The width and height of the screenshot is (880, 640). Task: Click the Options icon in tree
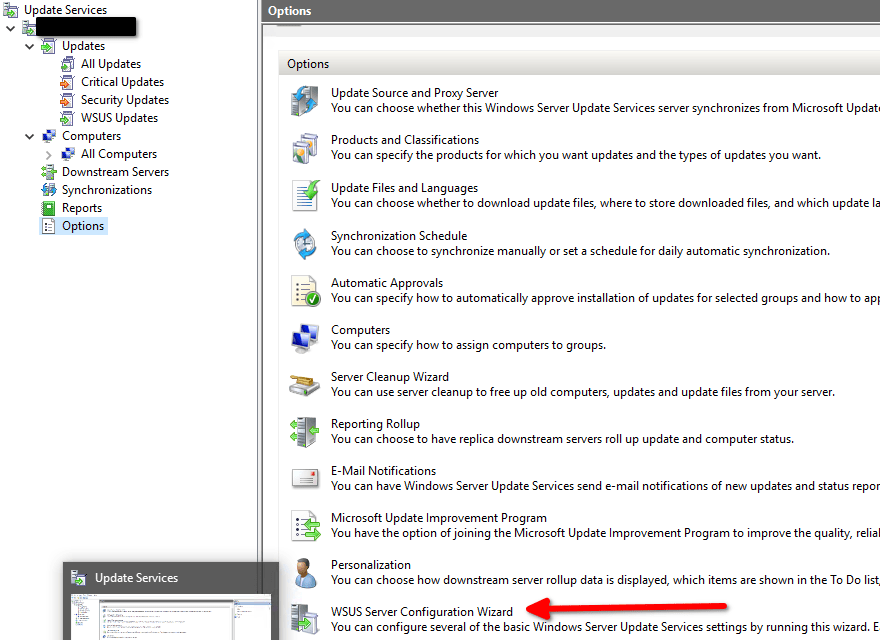pos(49,226)
